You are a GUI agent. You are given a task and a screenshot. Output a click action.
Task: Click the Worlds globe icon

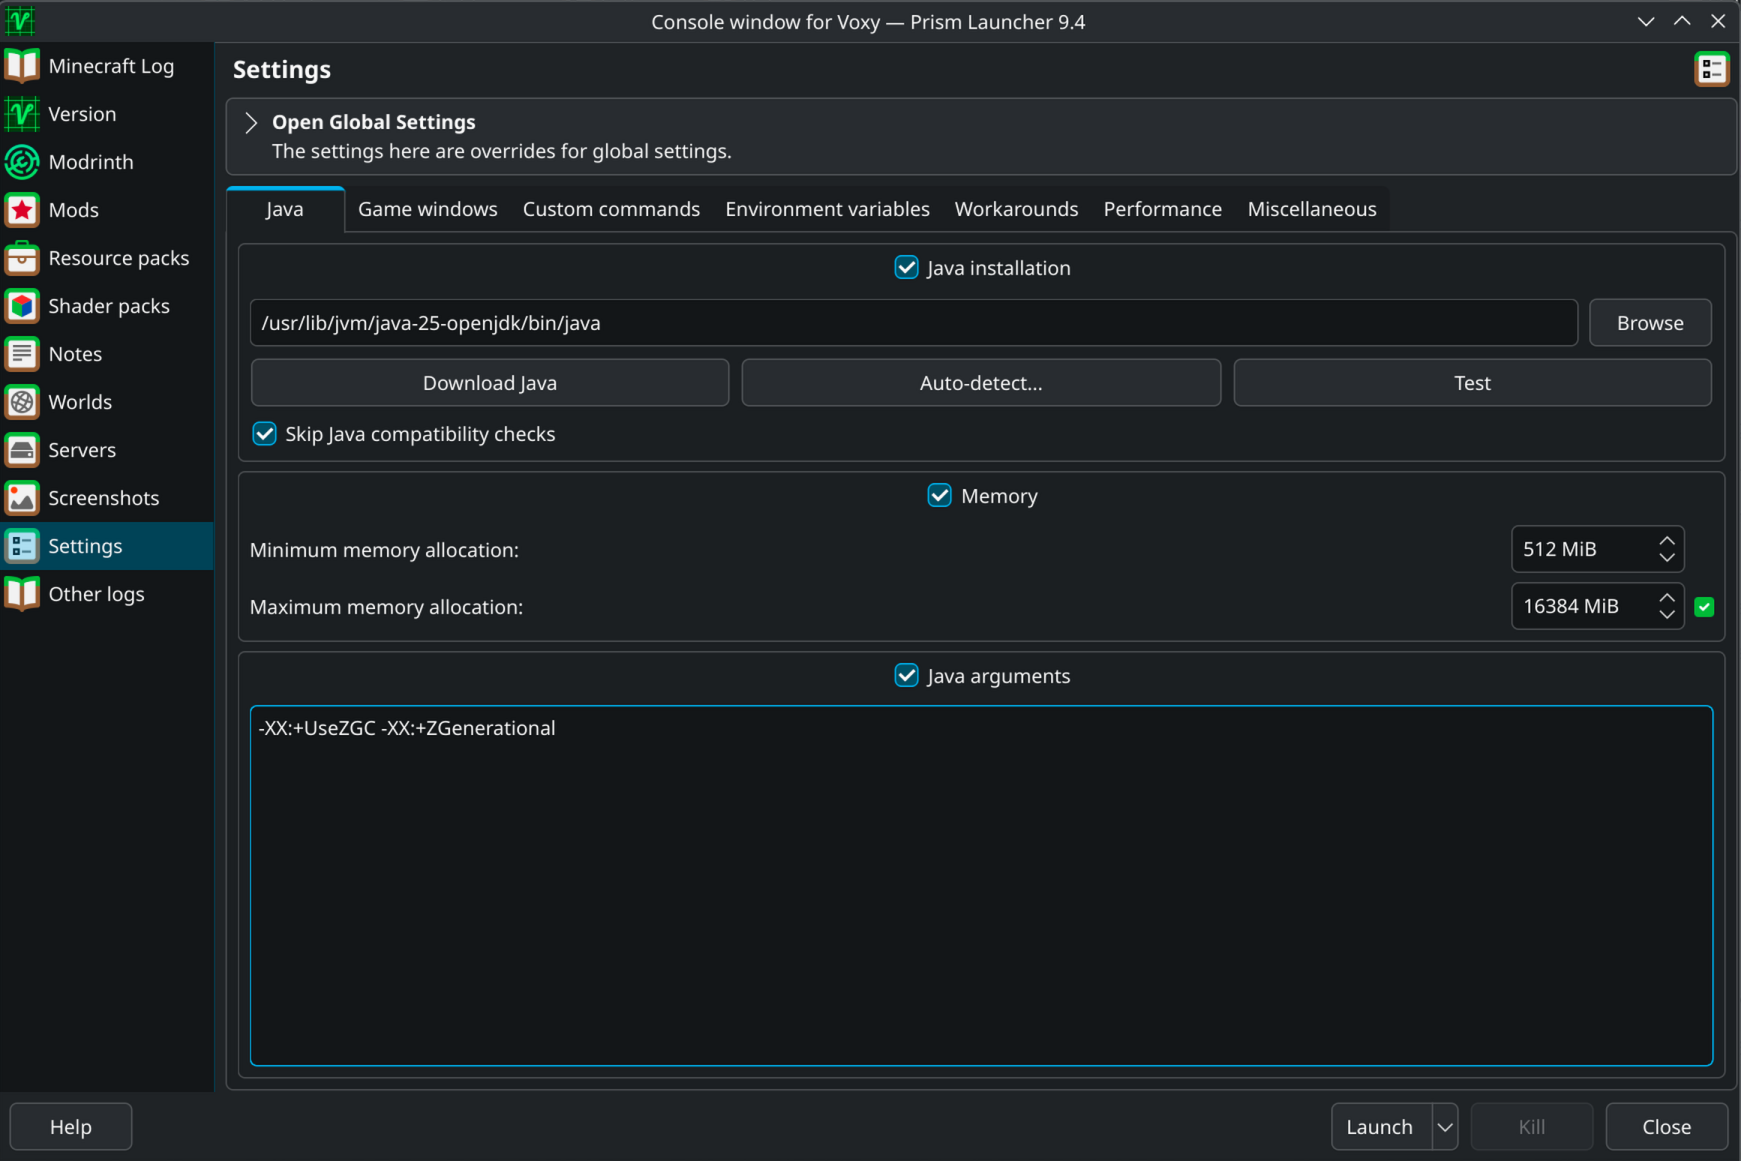coord(22,402)
